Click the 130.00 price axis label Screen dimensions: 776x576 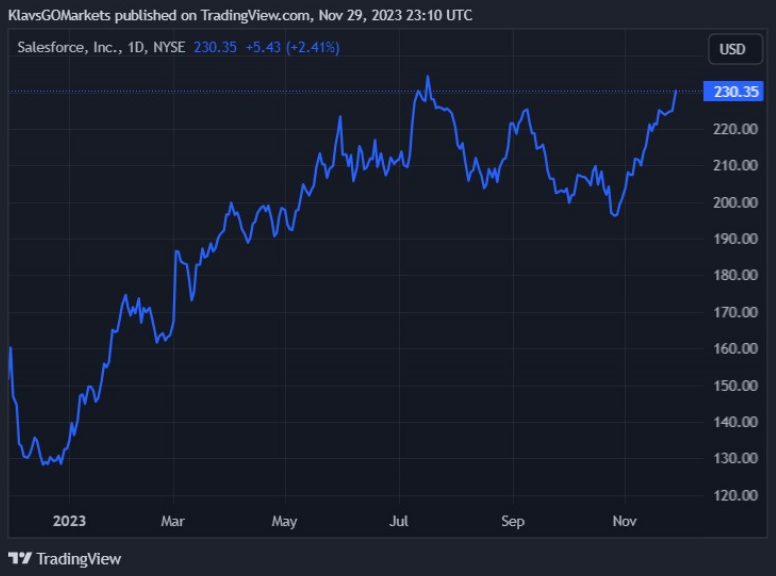click(x=735, y=458)
